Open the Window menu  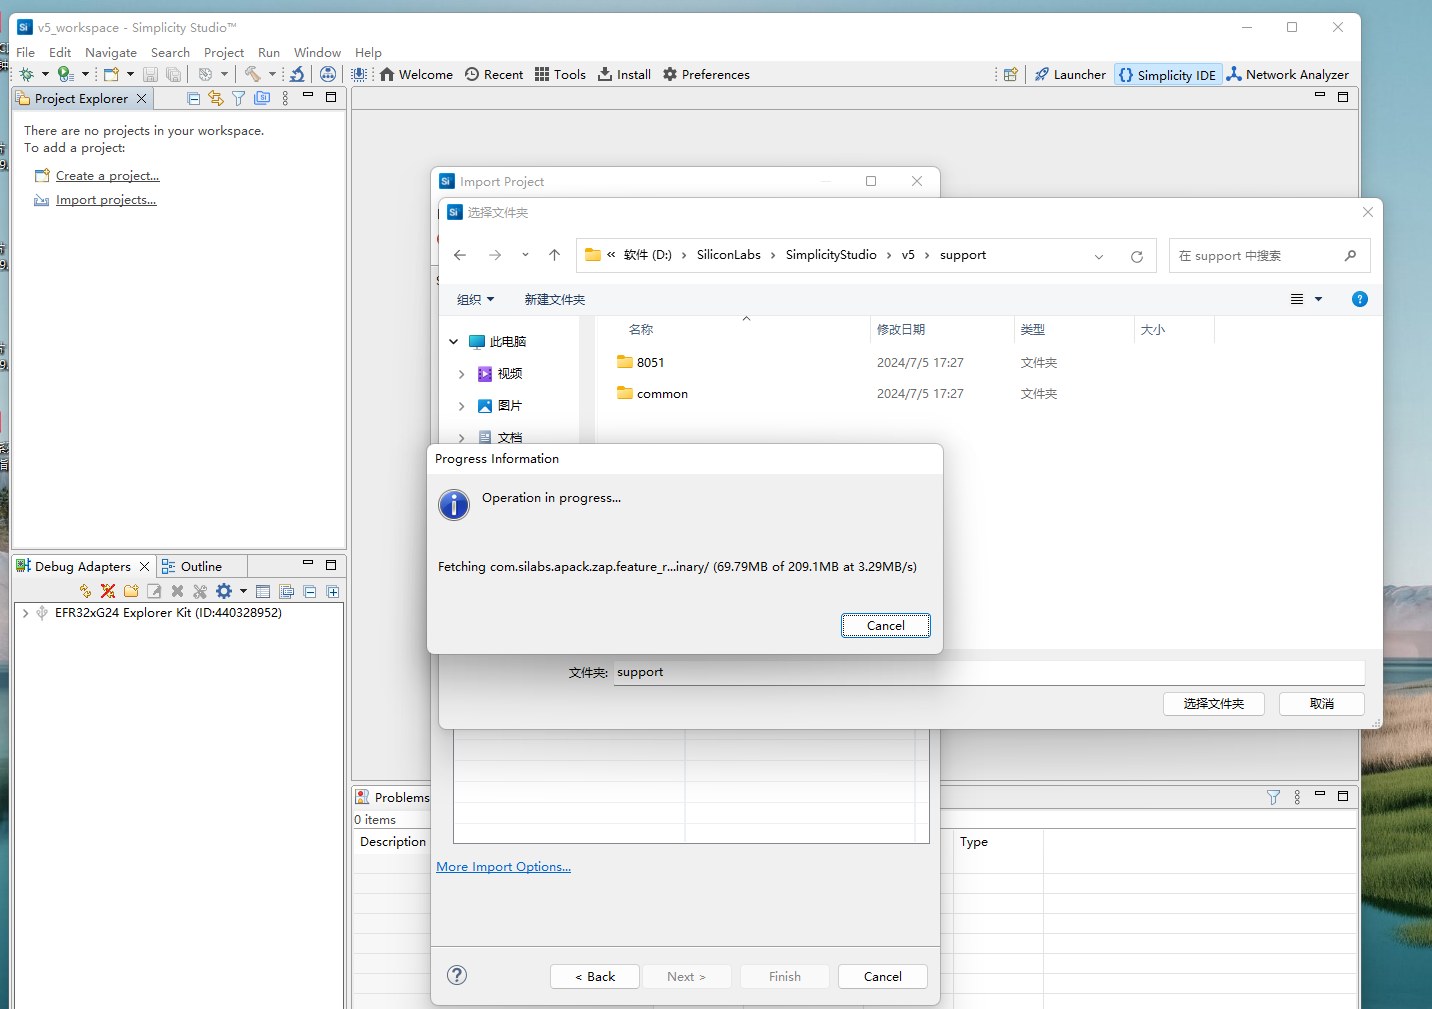(x=317, y=52)
